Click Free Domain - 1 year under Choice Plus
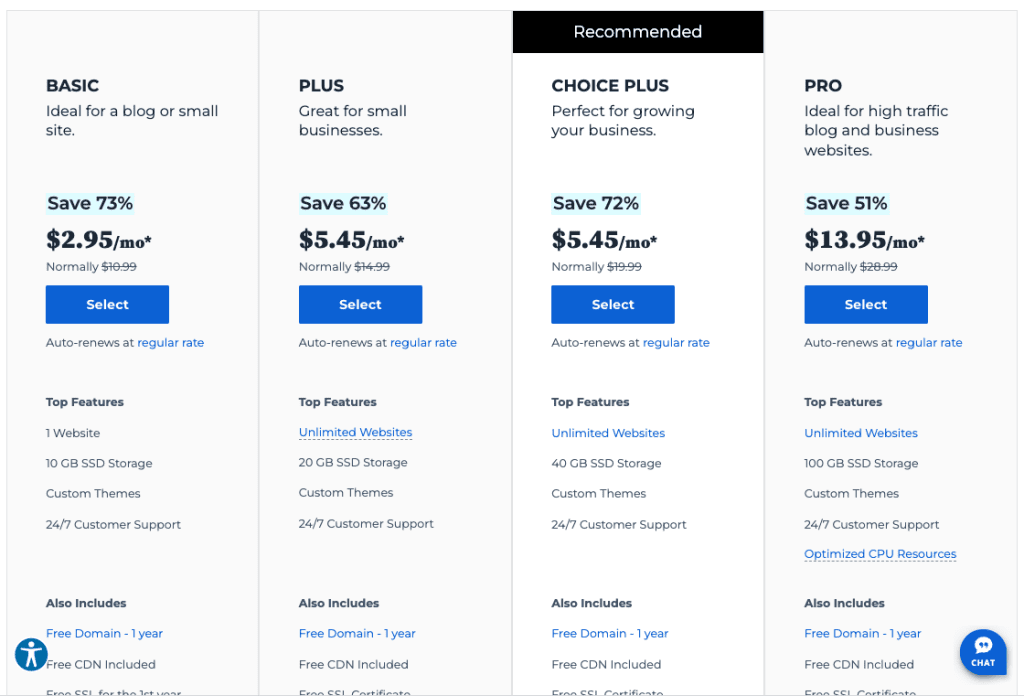The width and height of the screenshot is (1024, 696). click(610, 633)
